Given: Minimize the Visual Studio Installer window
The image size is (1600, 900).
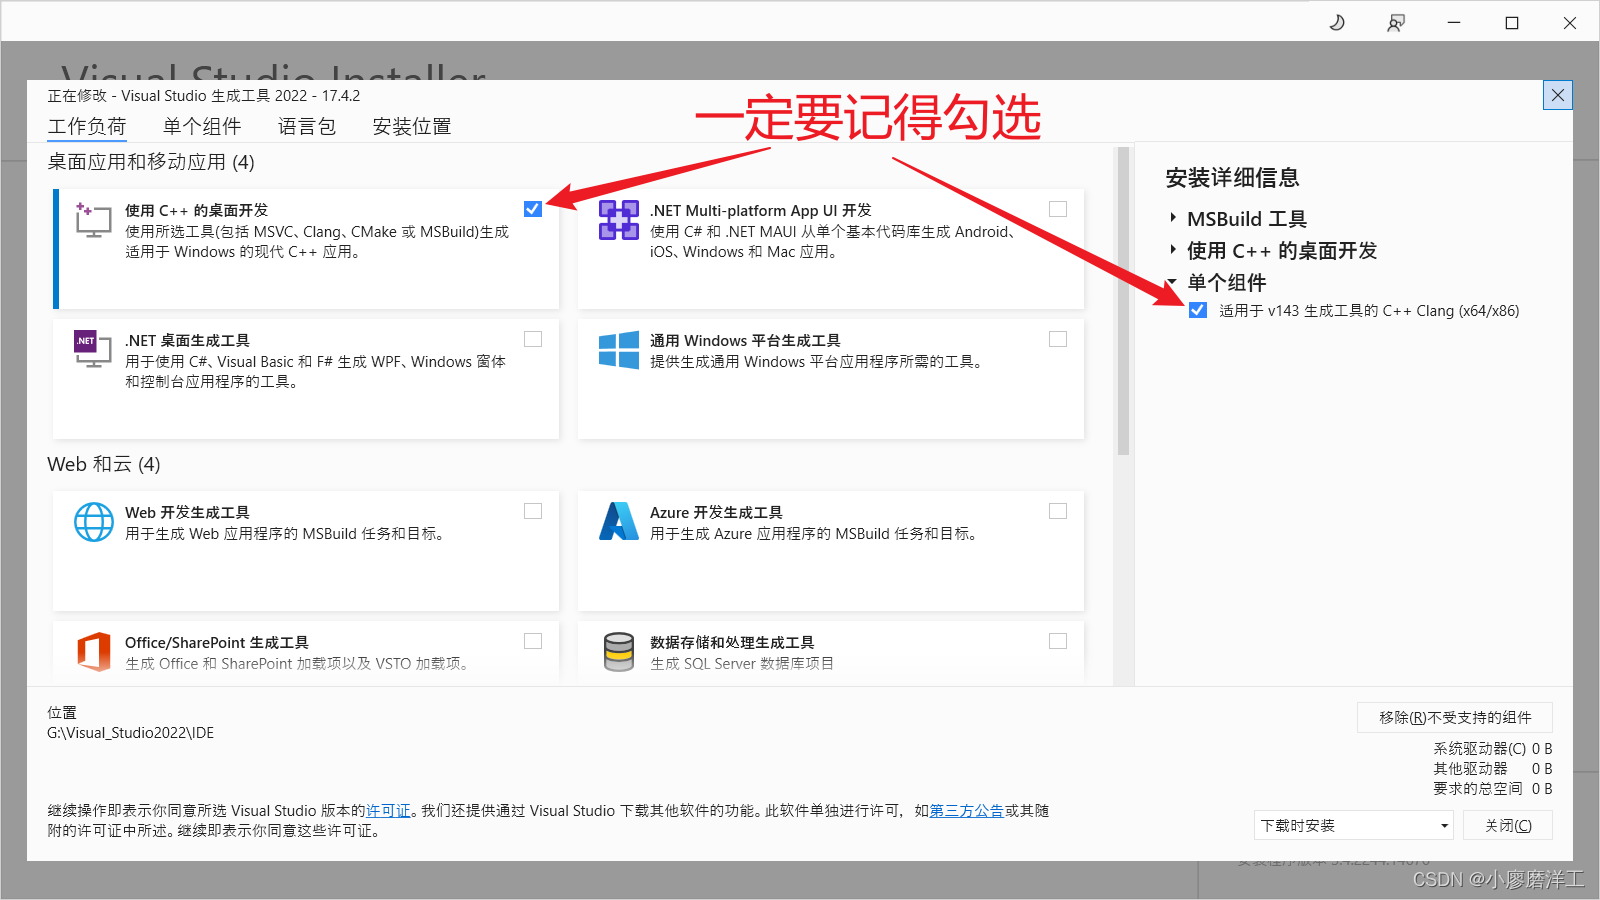Looking at the screenshot, I should tap(1454, 22).
